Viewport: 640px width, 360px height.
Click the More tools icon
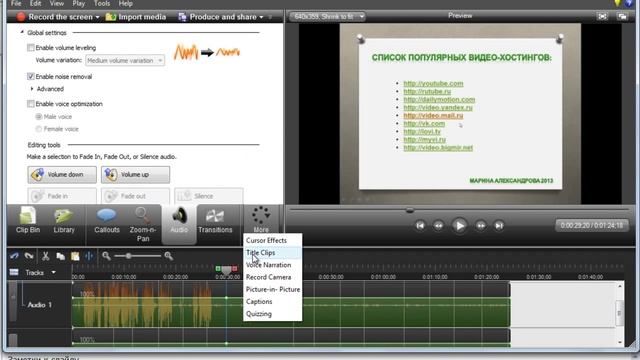click(x=261, y=215)
